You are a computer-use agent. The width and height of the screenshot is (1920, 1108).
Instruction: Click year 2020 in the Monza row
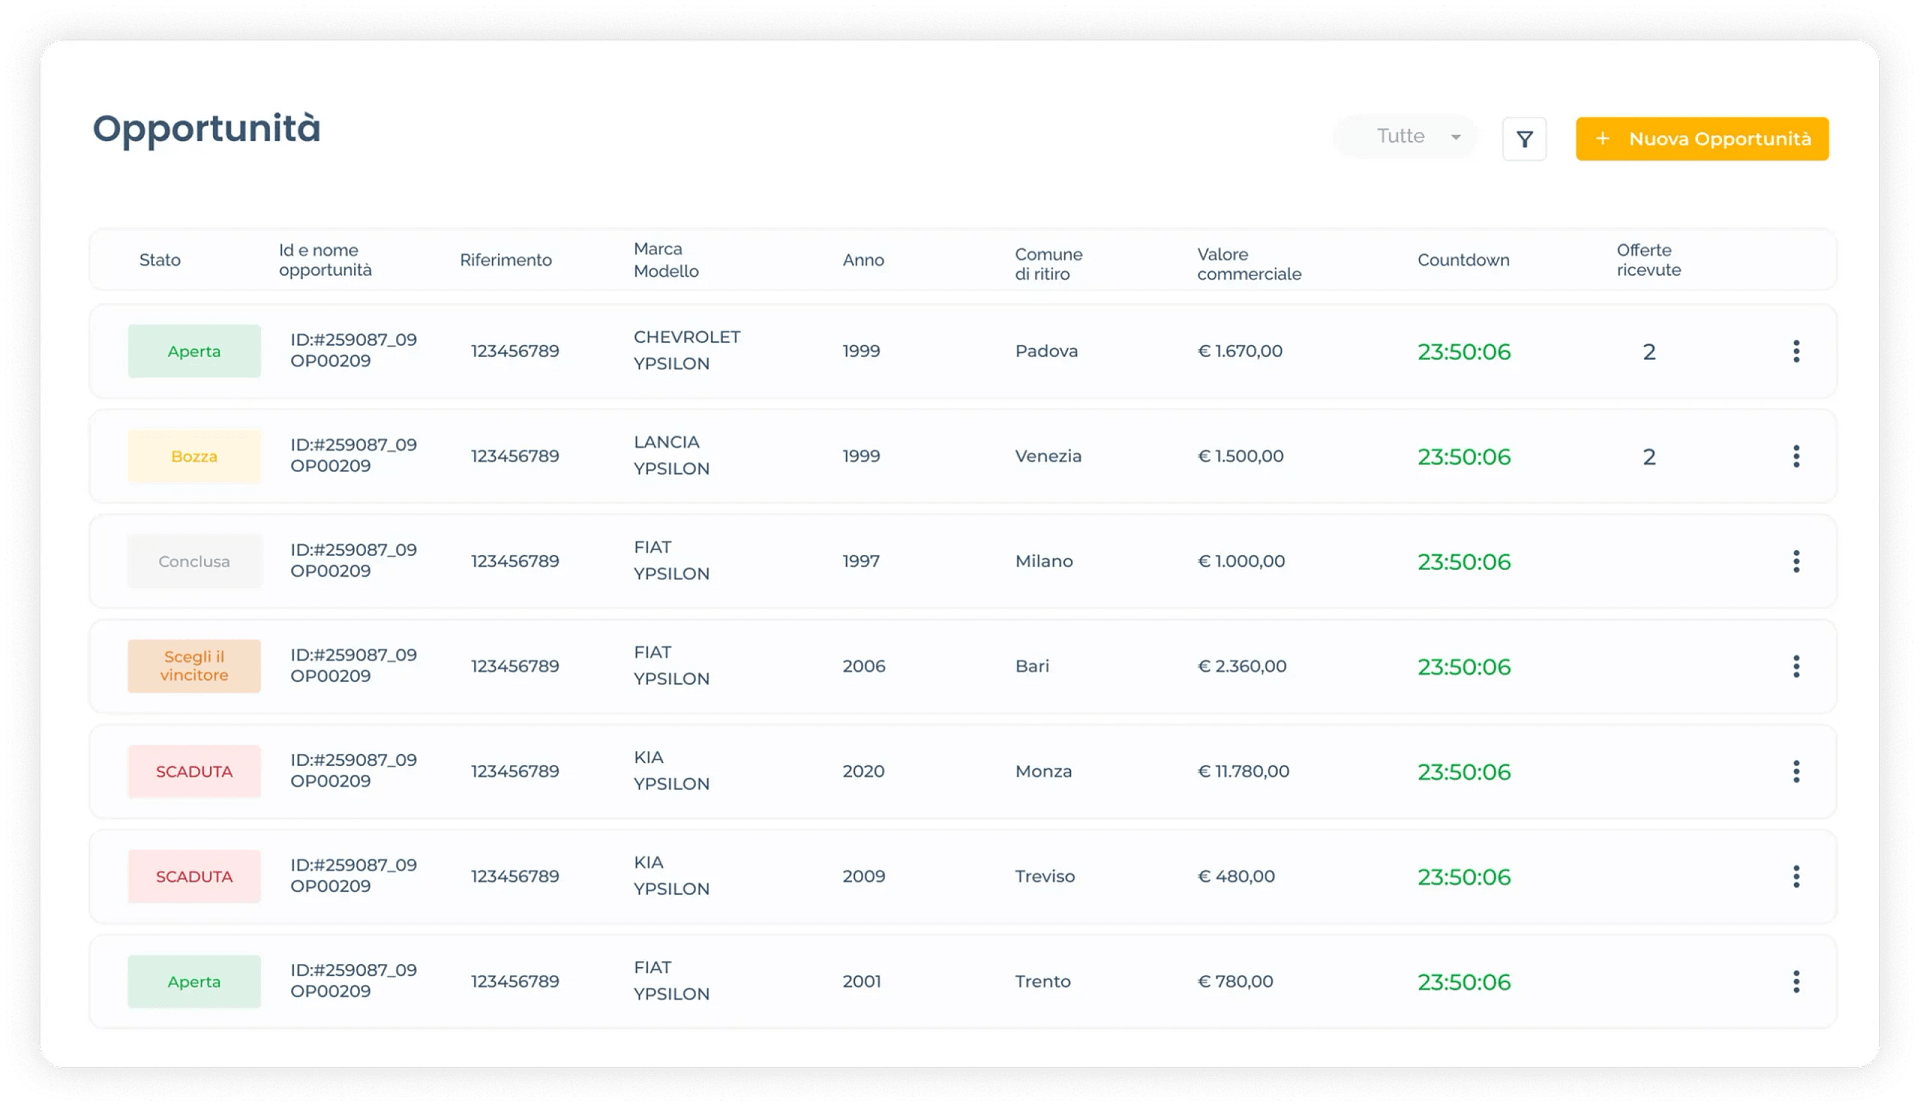tap(864, 771)
